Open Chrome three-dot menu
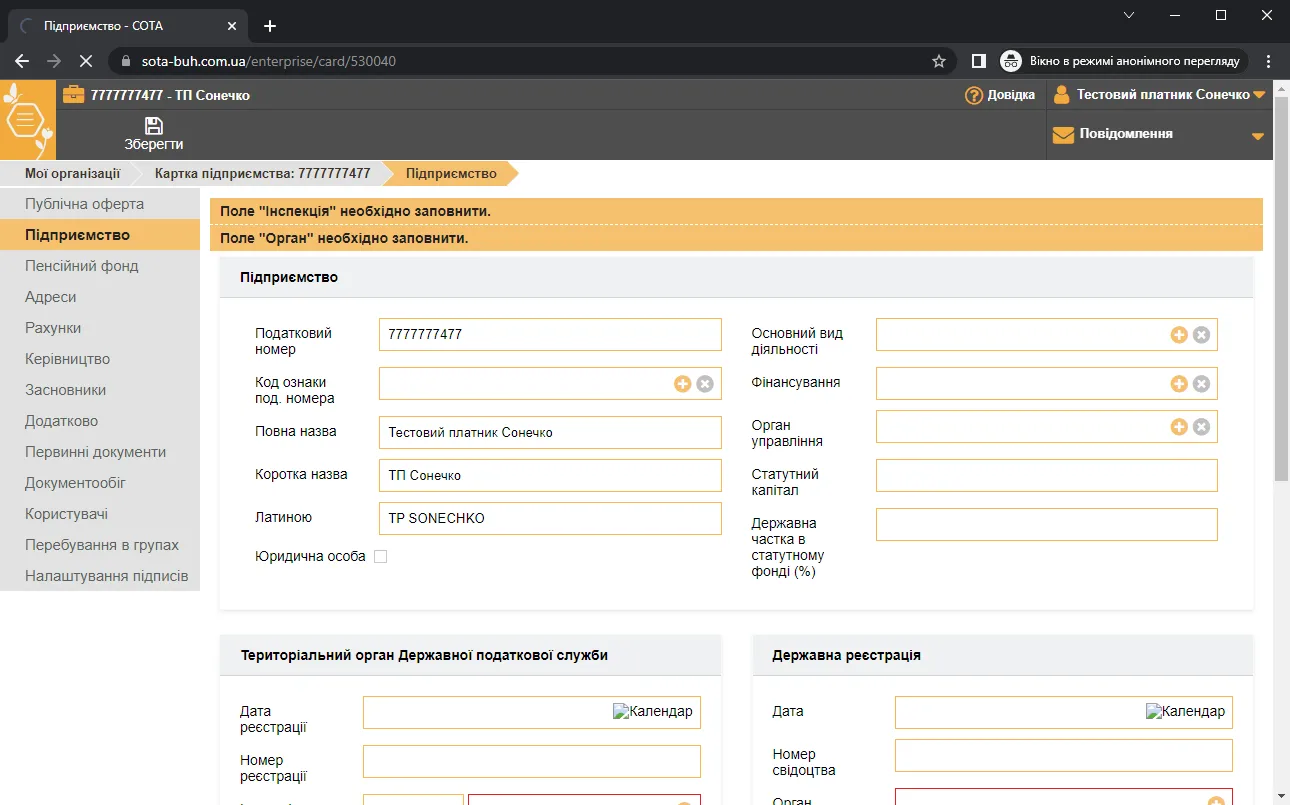Image resolution: width=1290 pixels, height=805 pixels. 1269,61
